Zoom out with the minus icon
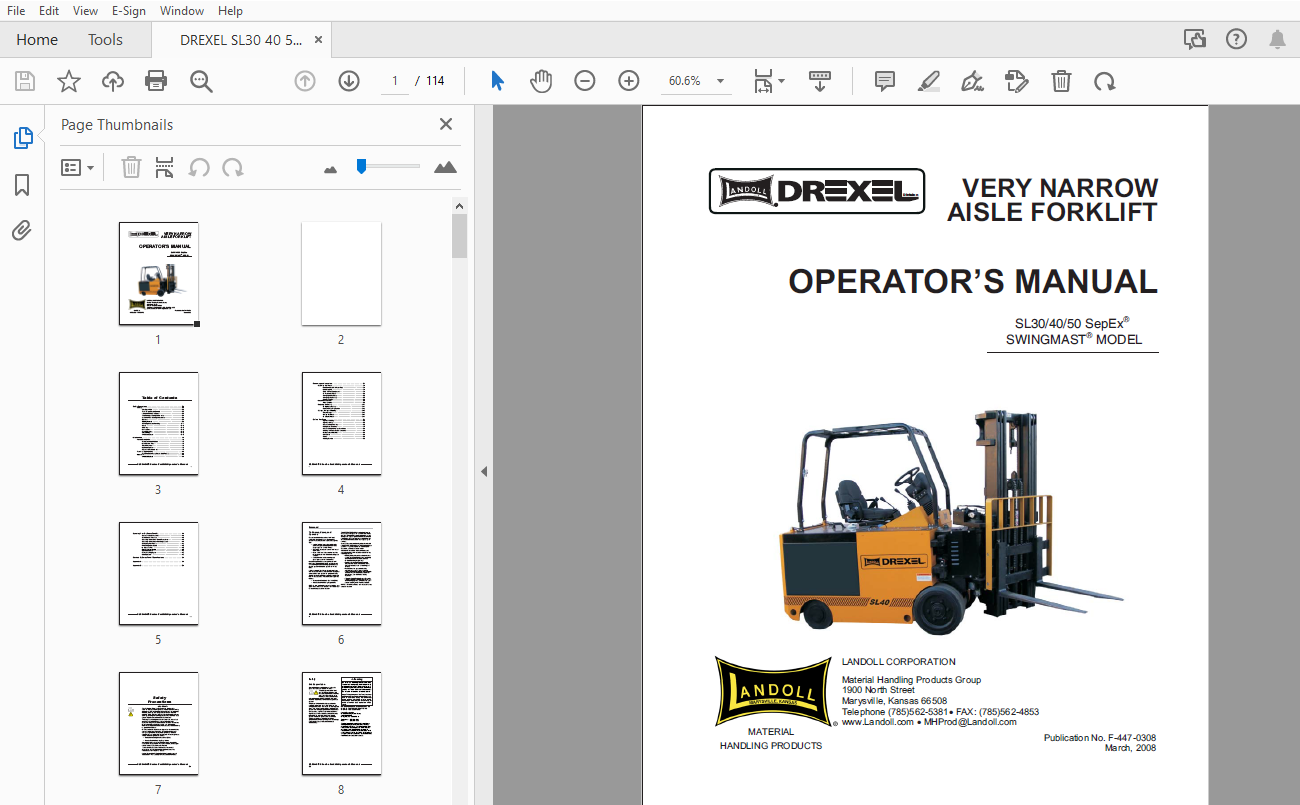The height and width of the screenshot is (805, 1300). pos(585,81)
